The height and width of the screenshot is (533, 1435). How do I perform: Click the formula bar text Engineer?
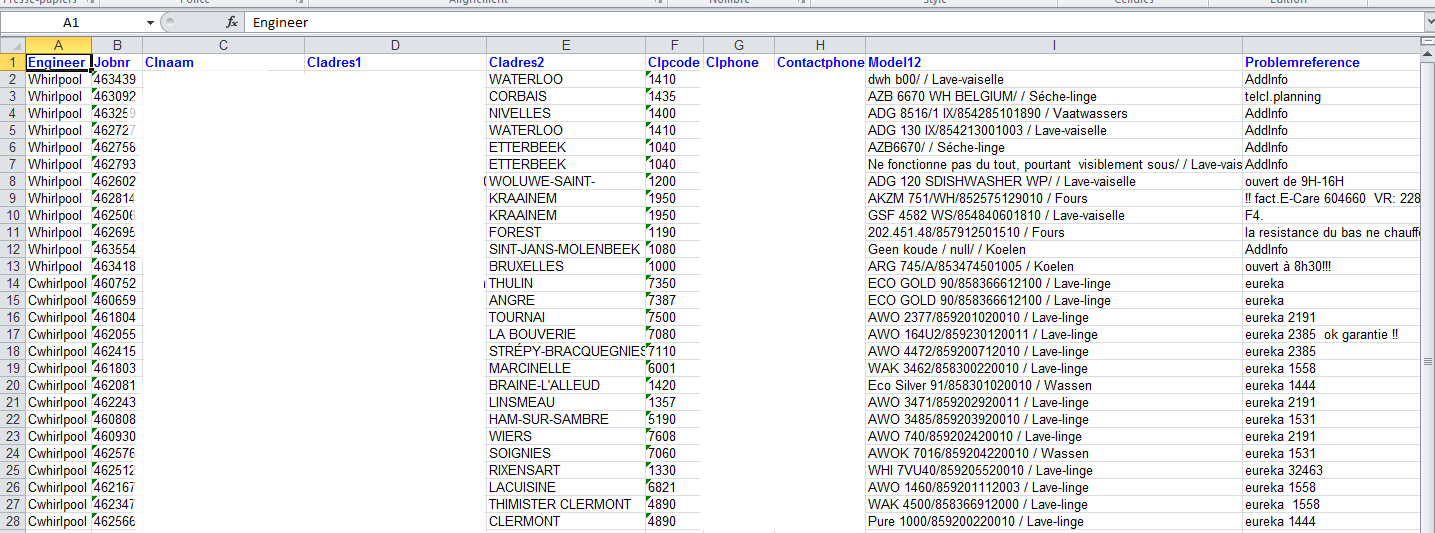pos(279,22)
